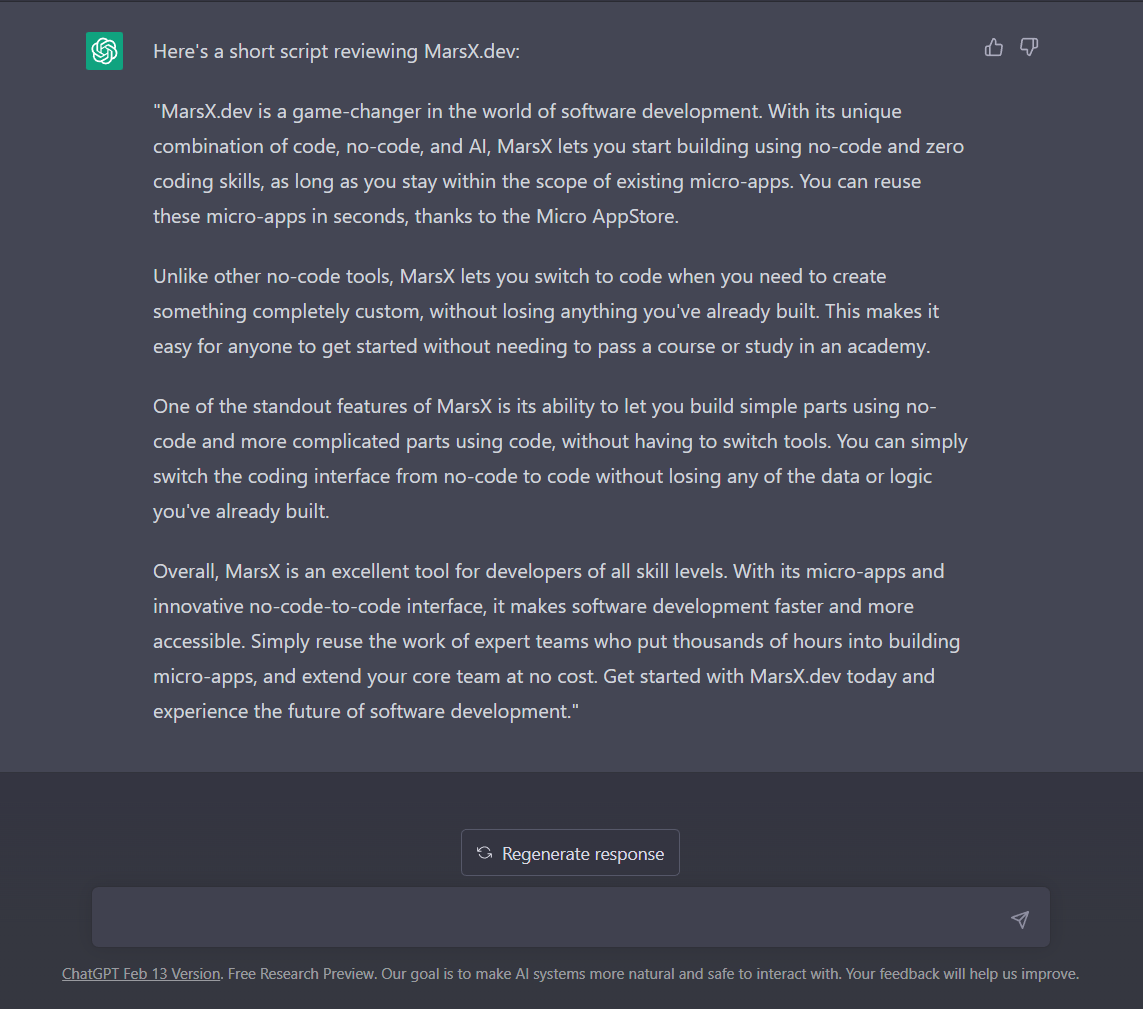Screen dimensions: 1143x1009
Task: Click the 'Your feedback will help us improve' text
Action: pos(963,973)
